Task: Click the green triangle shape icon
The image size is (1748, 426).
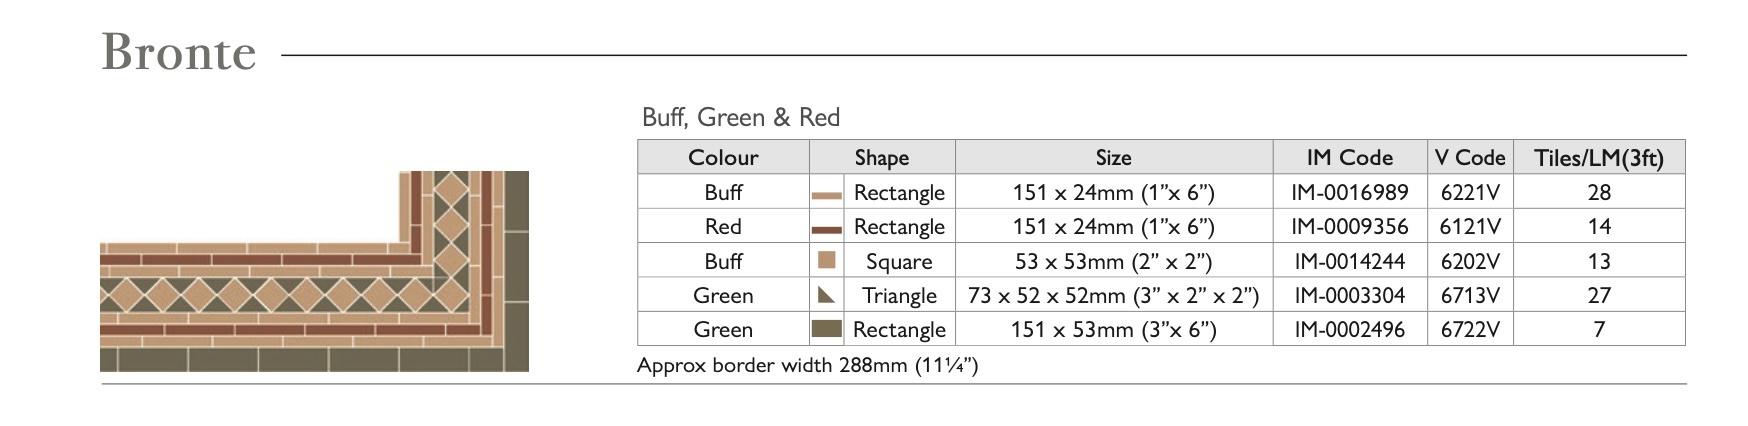Action: pyautogui.click(x=826, y=295)
